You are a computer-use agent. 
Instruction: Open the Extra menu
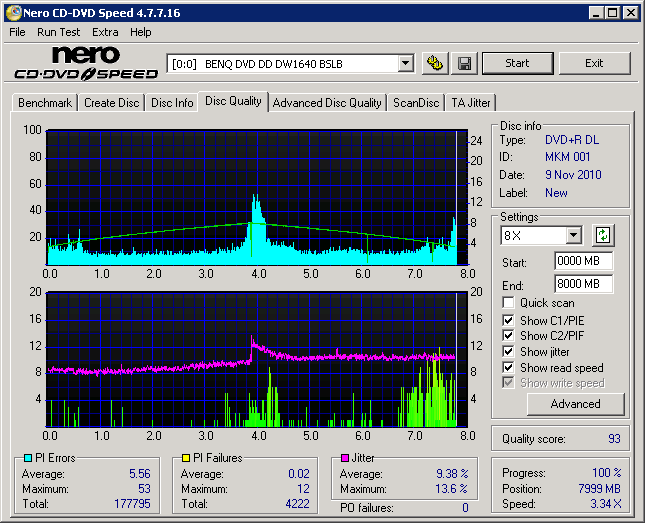pyautogui.click(x=105, y=32)
